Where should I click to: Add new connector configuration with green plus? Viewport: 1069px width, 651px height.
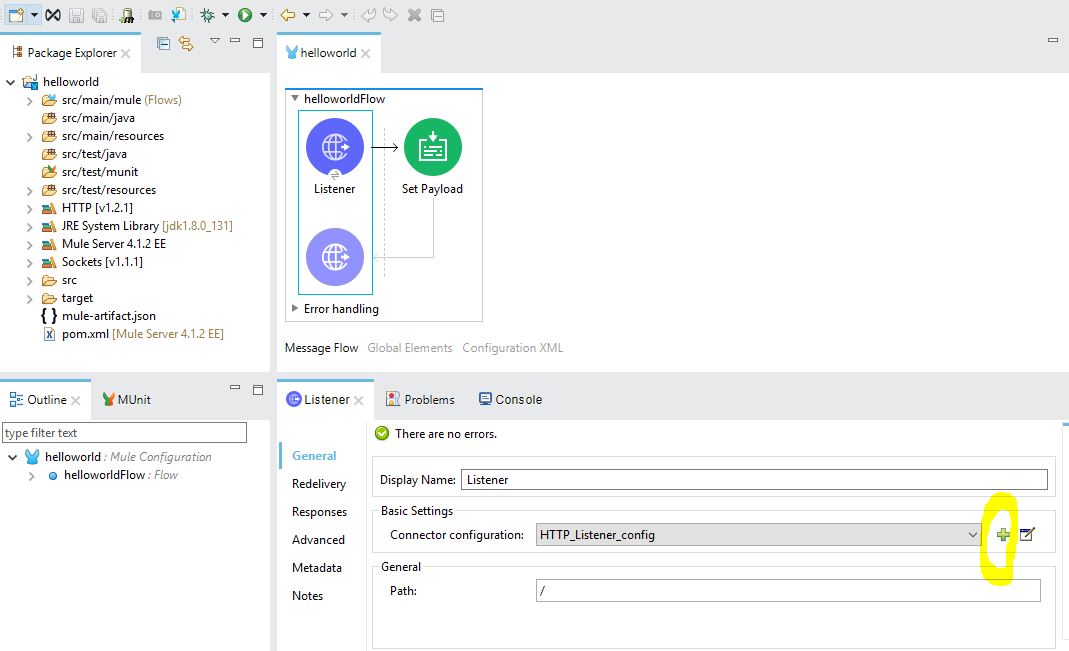click(1003, 535)
